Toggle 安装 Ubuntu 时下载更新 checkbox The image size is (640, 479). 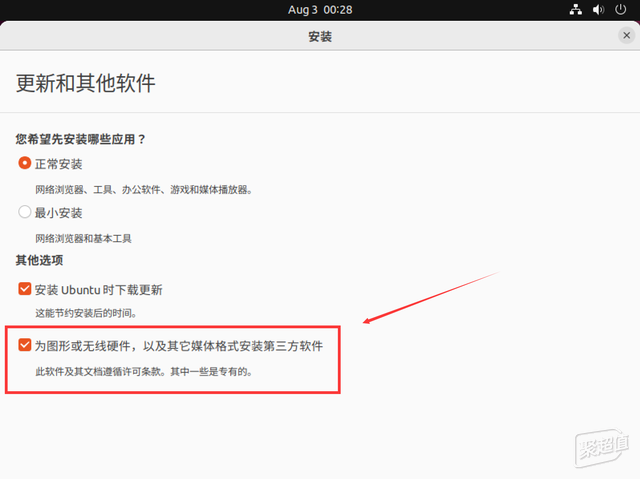click(x=24, y=289)
